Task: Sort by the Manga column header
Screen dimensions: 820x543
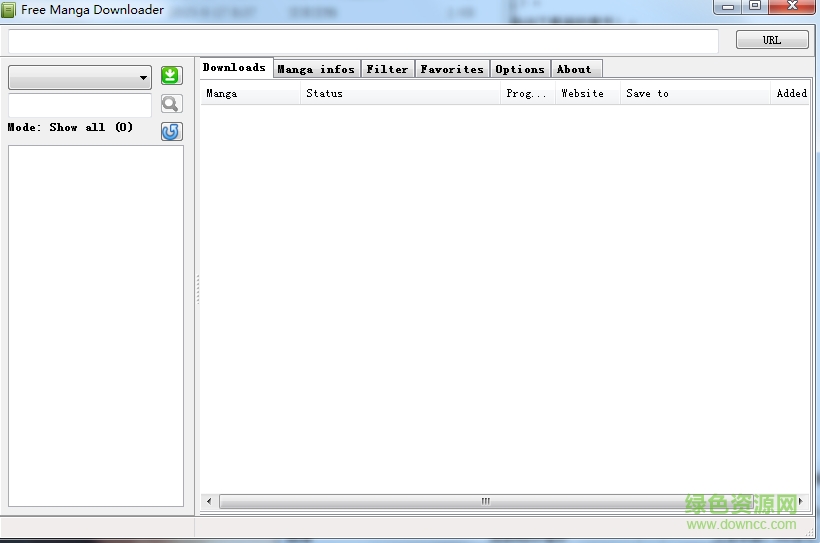Action: pyautogui.click(x=250, y=94)
